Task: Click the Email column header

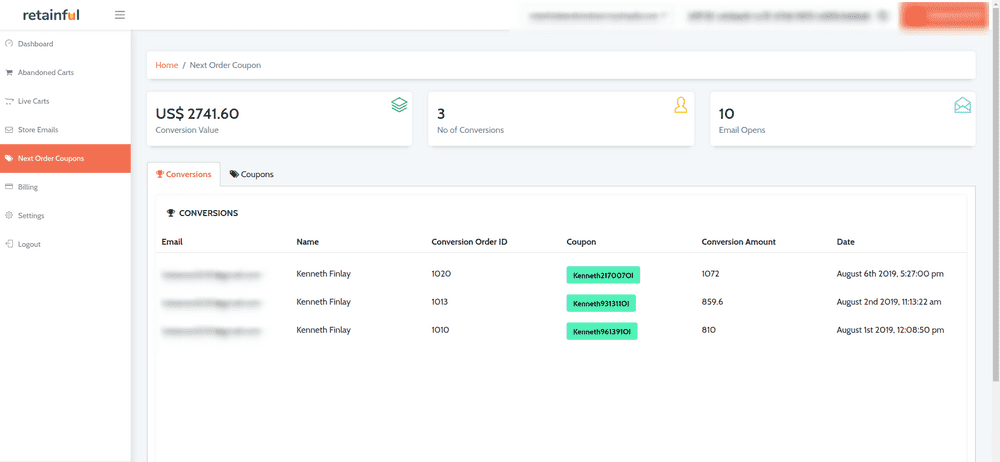Action: 172,242
